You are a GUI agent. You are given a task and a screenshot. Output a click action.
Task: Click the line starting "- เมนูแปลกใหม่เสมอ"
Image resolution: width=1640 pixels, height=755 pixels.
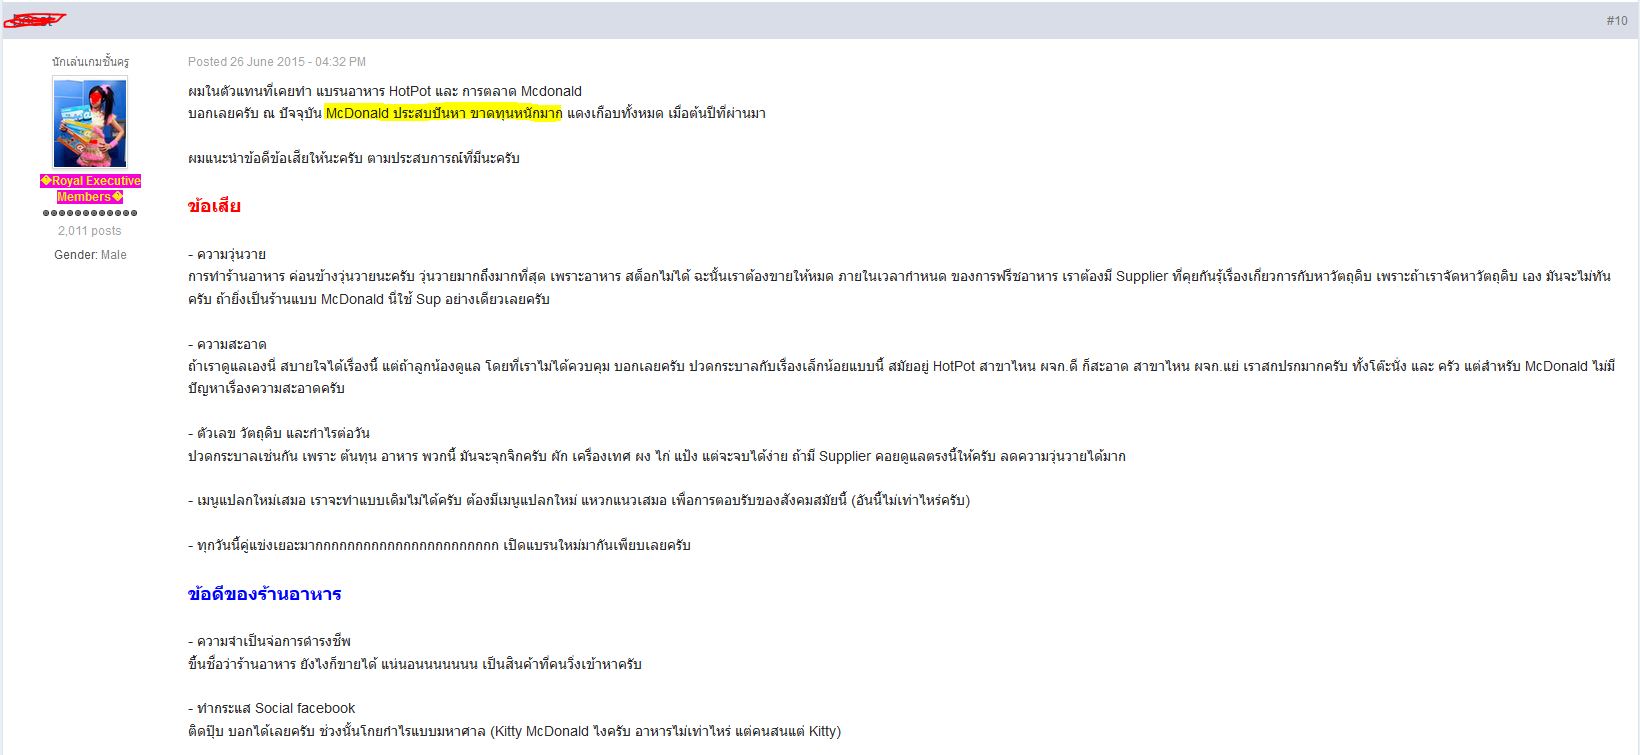(579, 500)
